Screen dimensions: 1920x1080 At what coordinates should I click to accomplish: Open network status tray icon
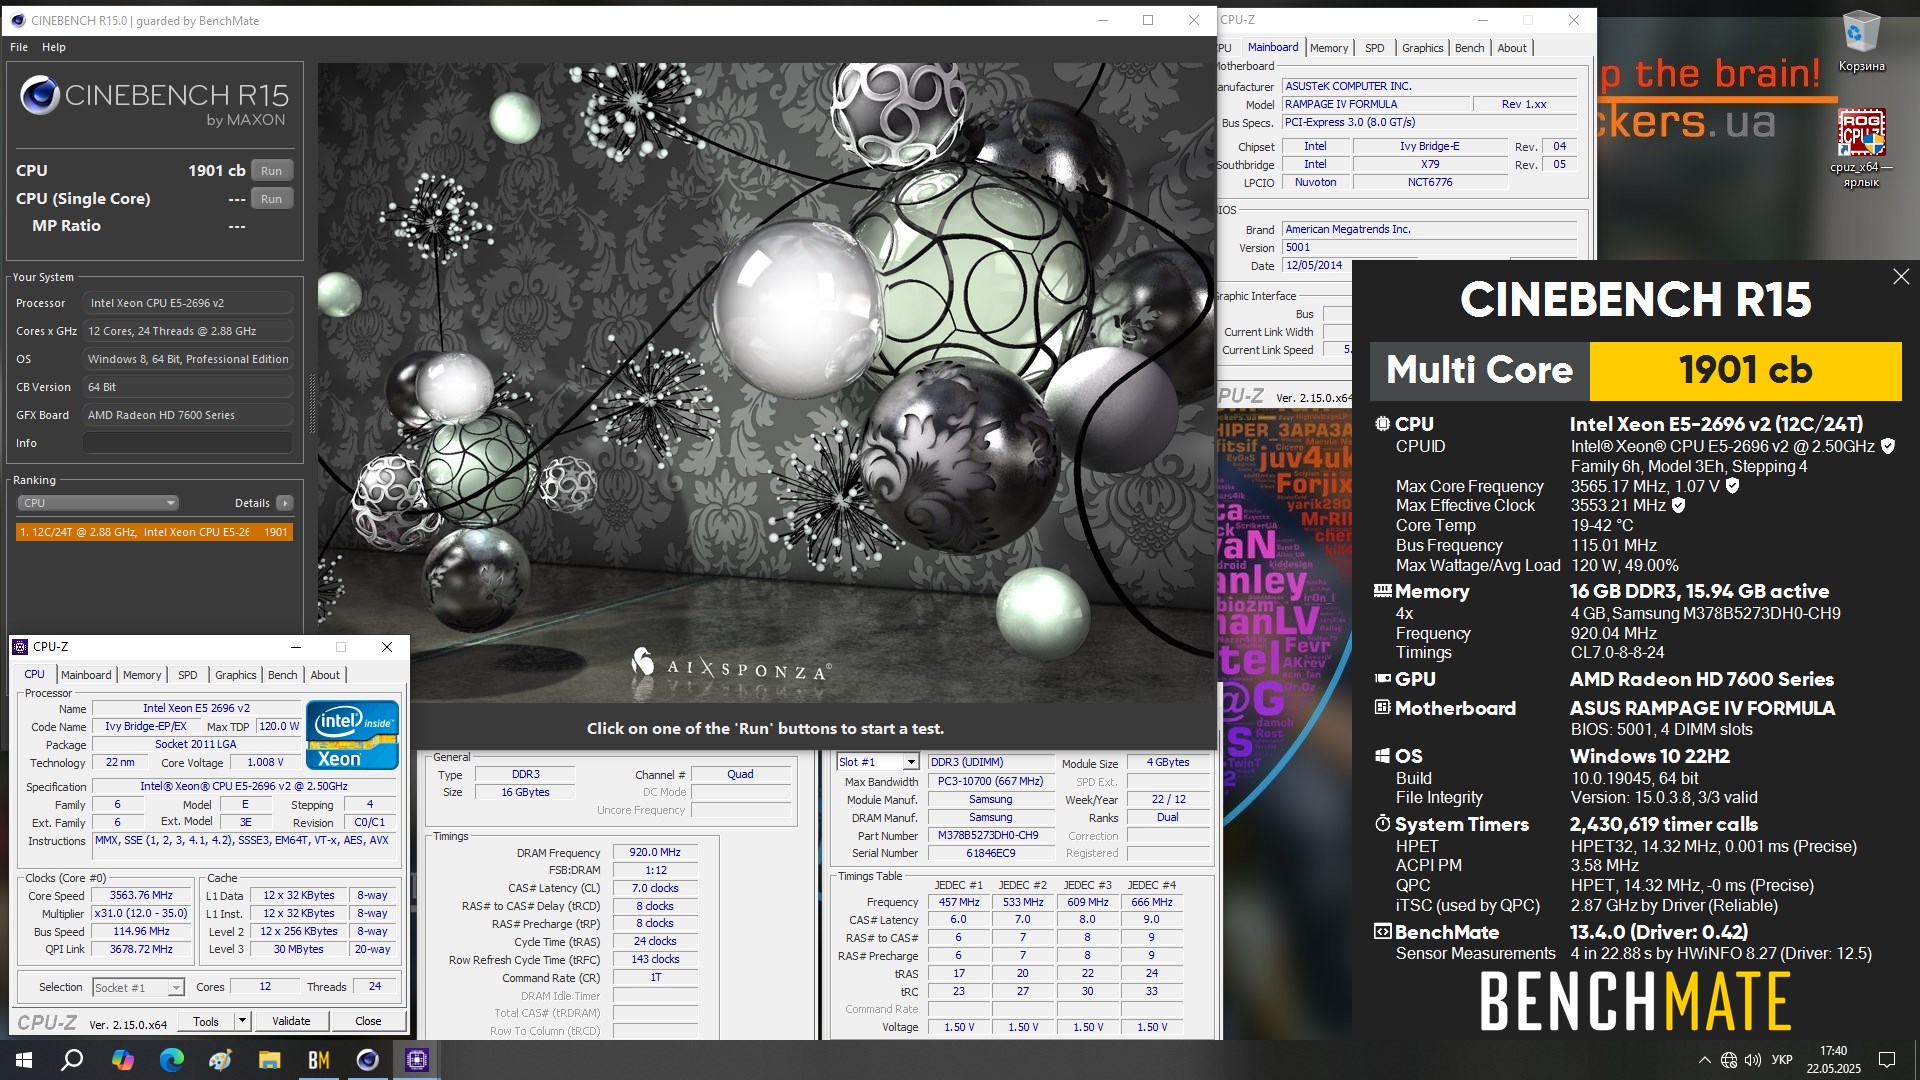click(1729, 1060)
